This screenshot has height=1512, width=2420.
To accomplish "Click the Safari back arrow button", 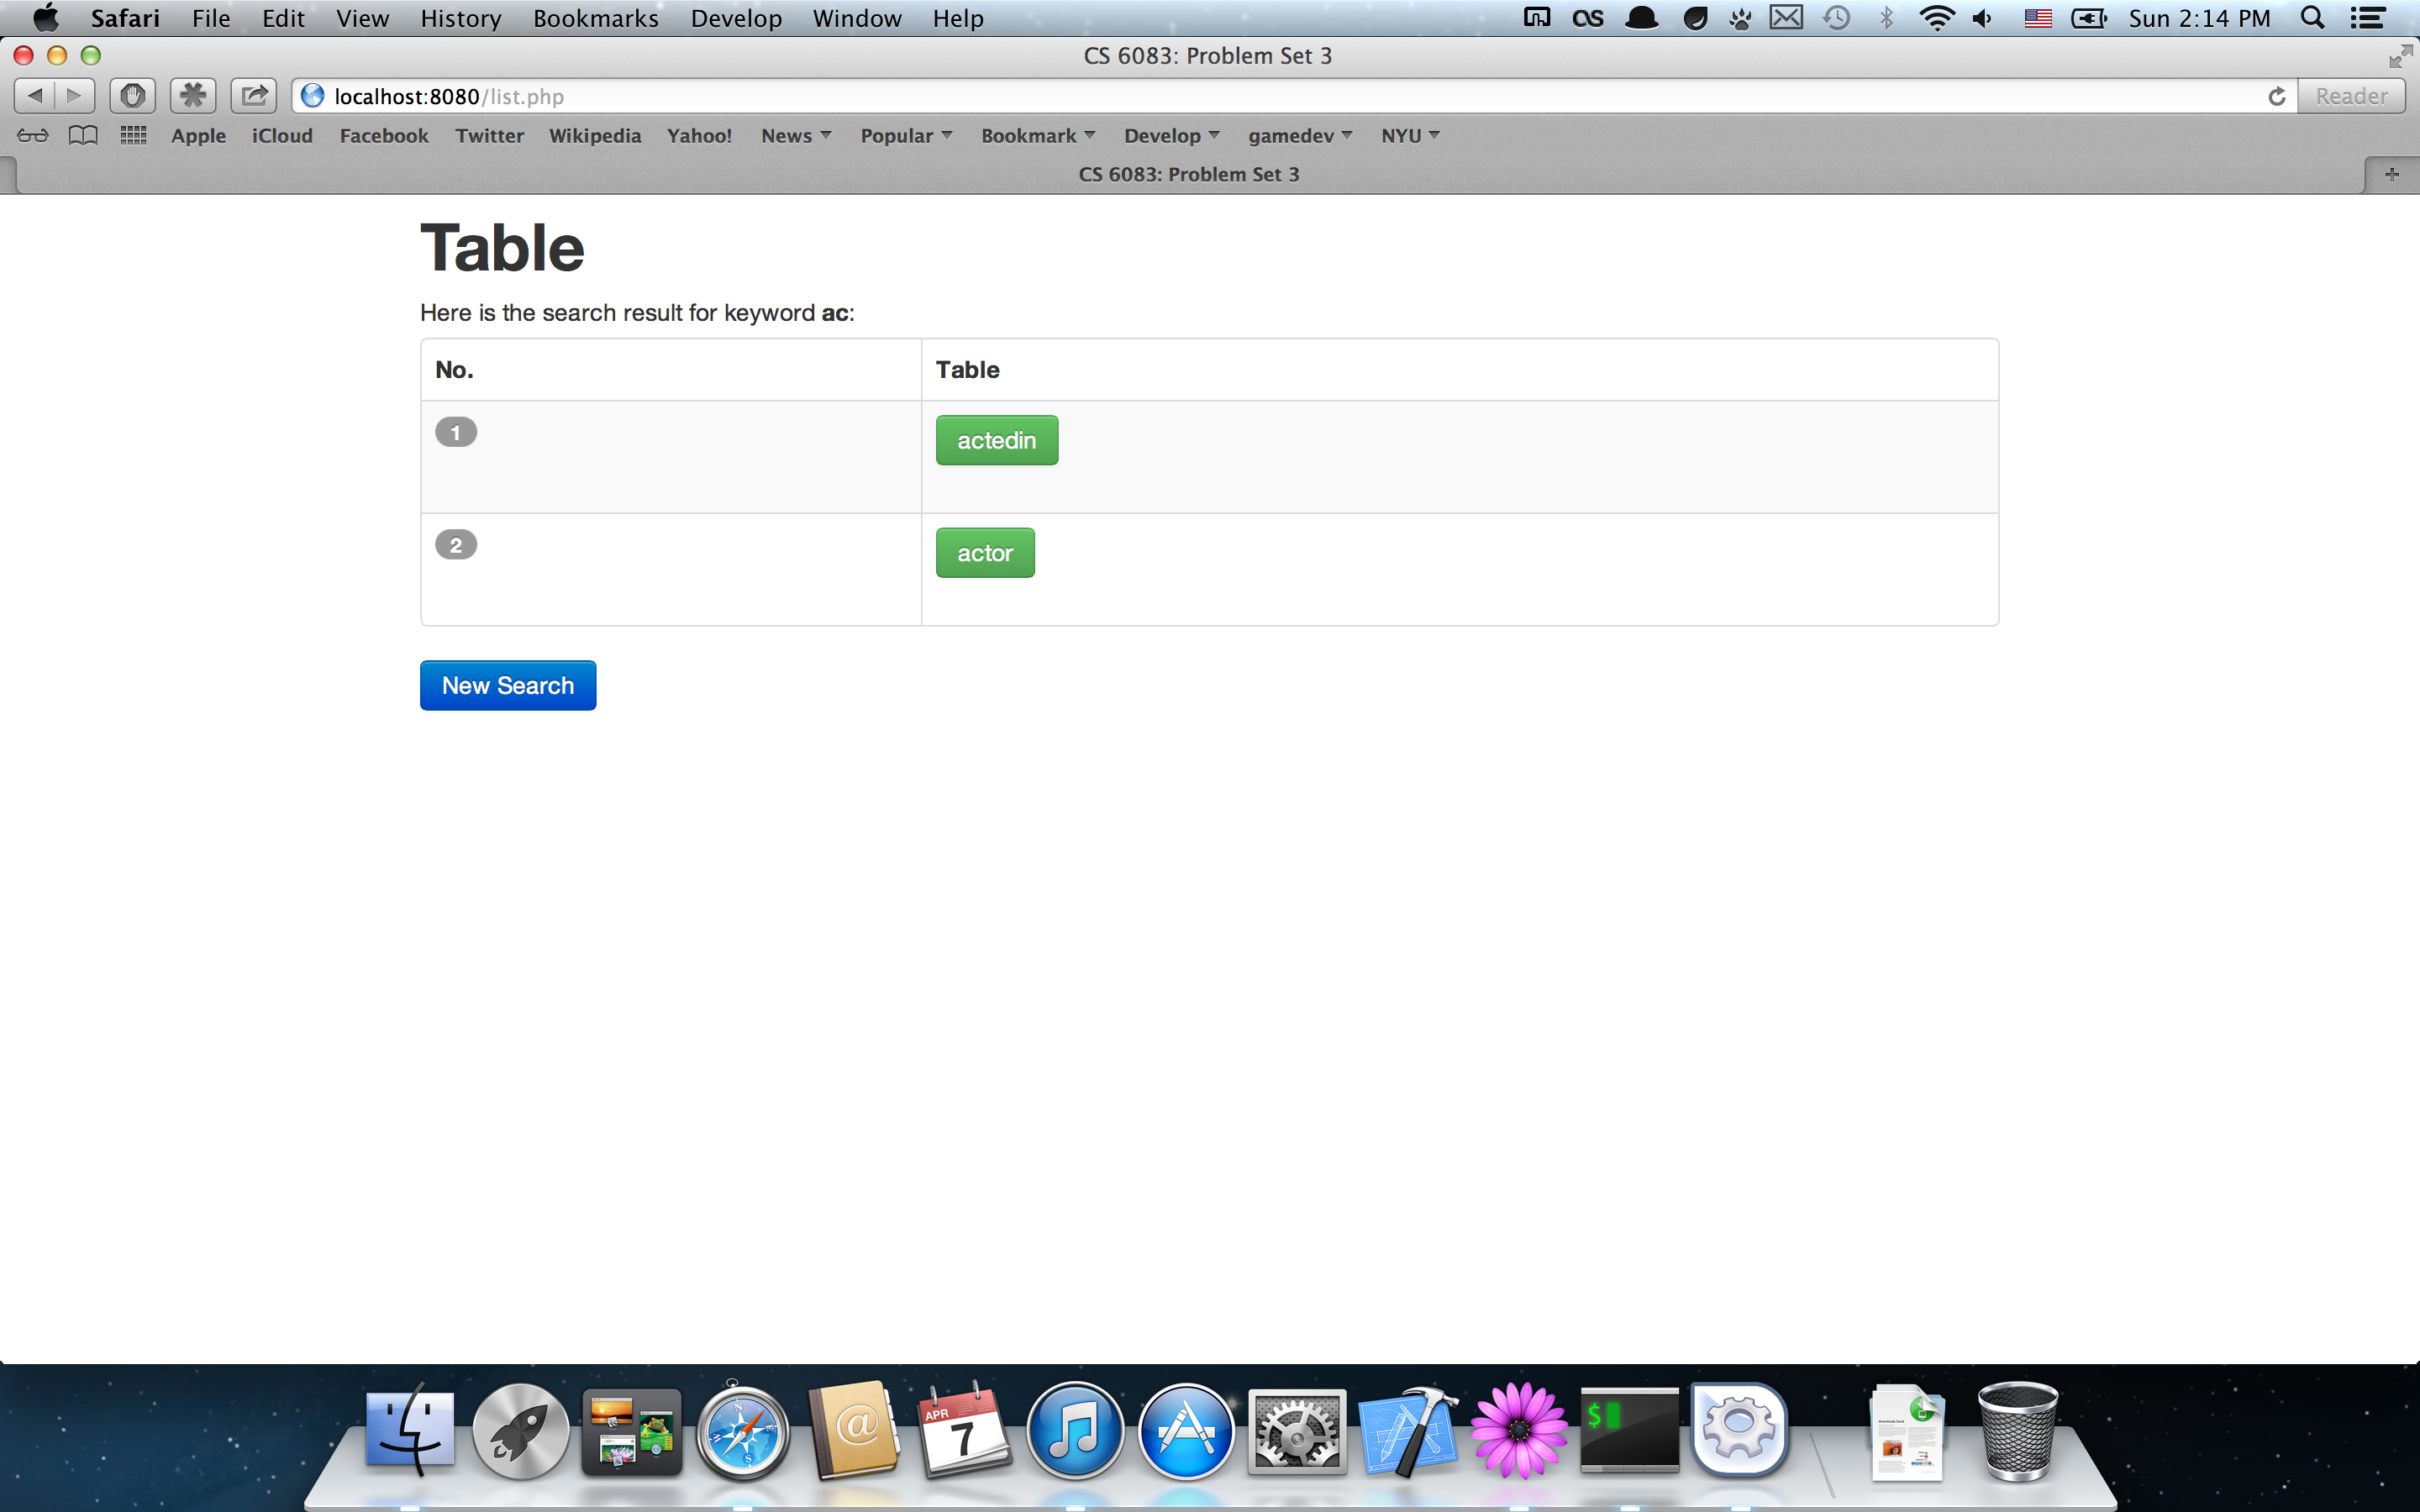I will point(35,96).
